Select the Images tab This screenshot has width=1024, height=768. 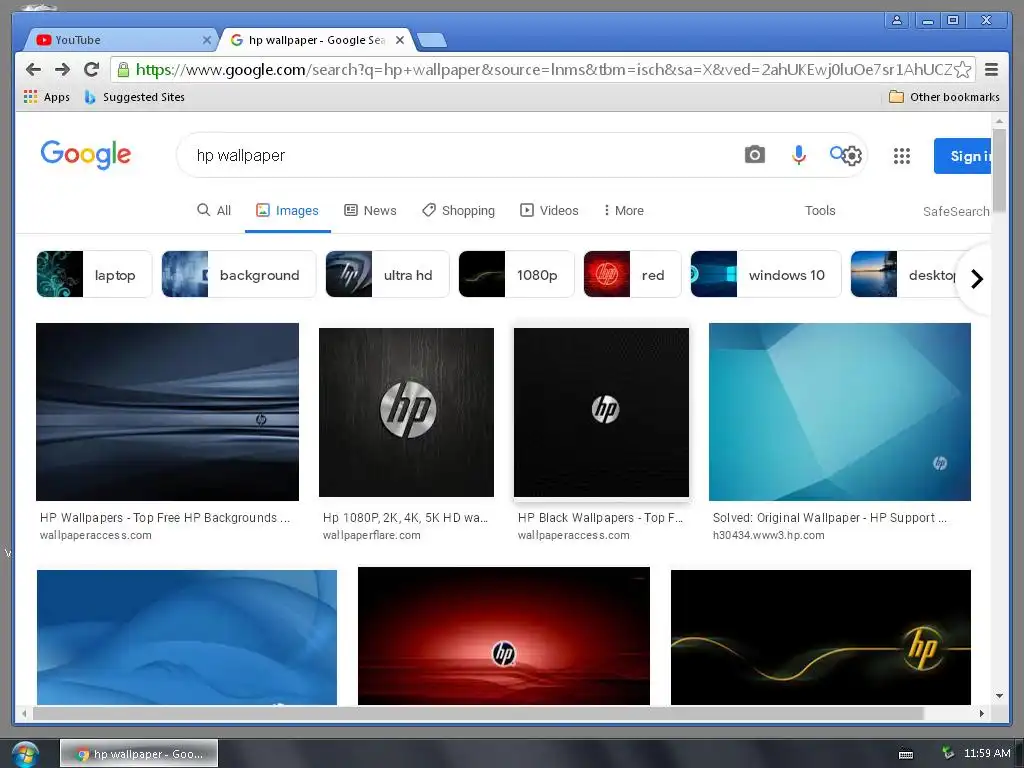[287, 210]
